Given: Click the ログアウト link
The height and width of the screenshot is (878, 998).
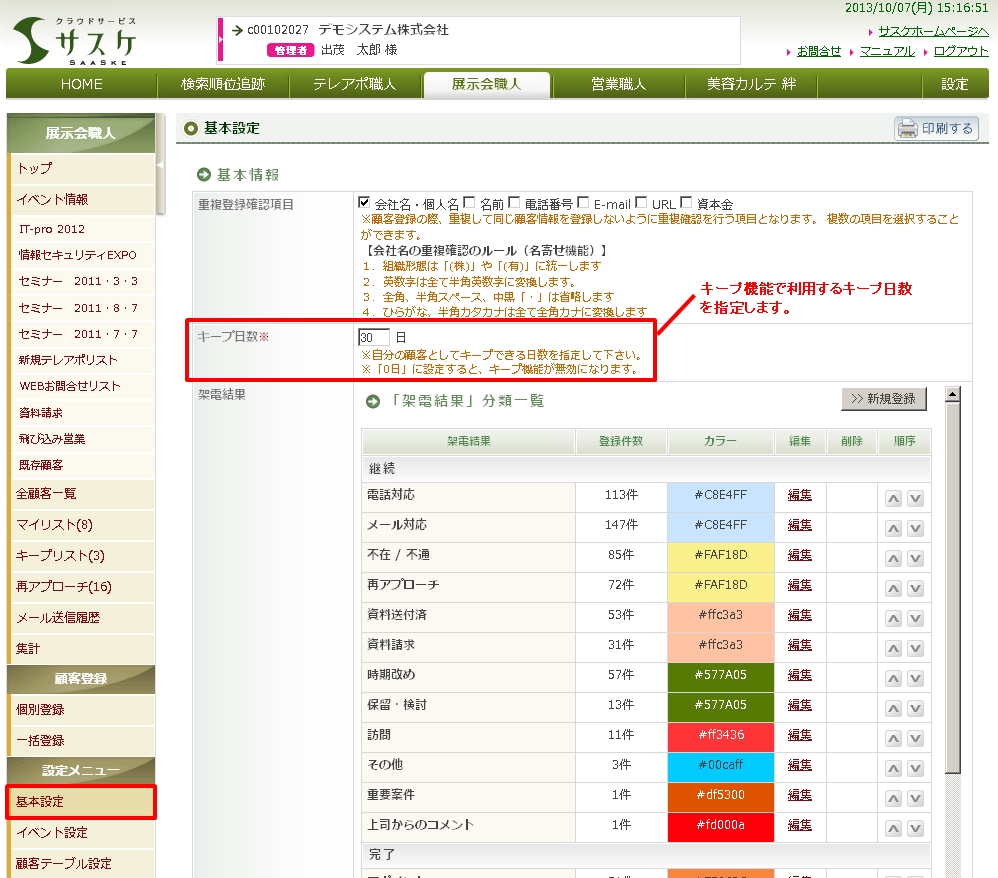Looking at the screenshot, I should (x=961, y=51).
